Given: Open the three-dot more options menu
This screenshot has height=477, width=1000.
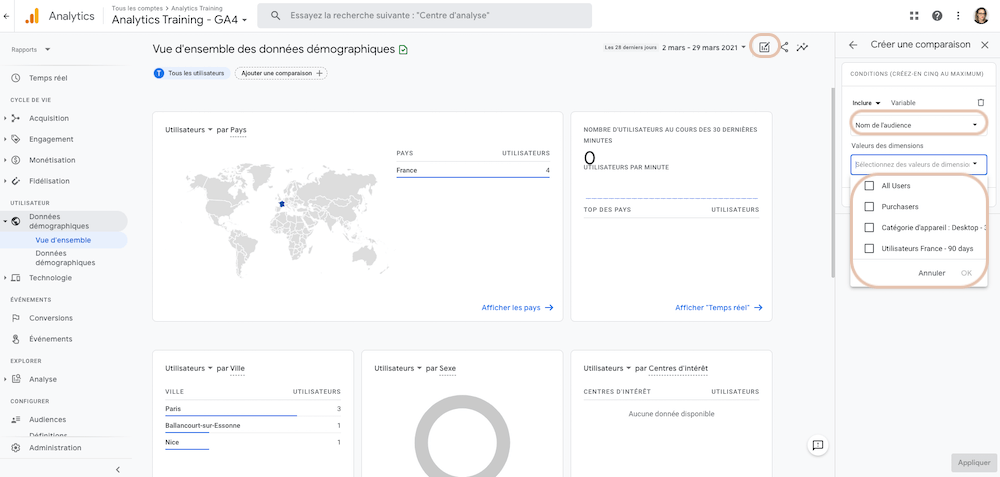Looking at the screenshot, I should (958, 16).
